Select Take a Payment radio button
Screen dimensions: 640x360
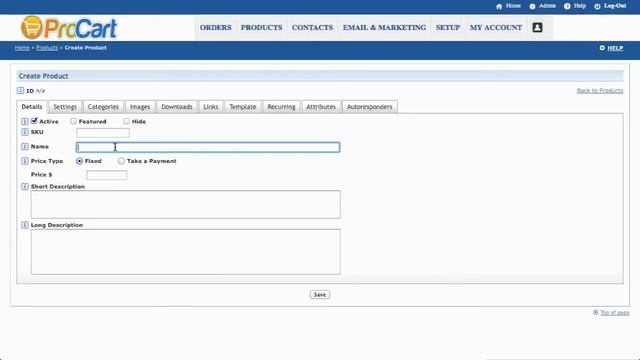121,161
